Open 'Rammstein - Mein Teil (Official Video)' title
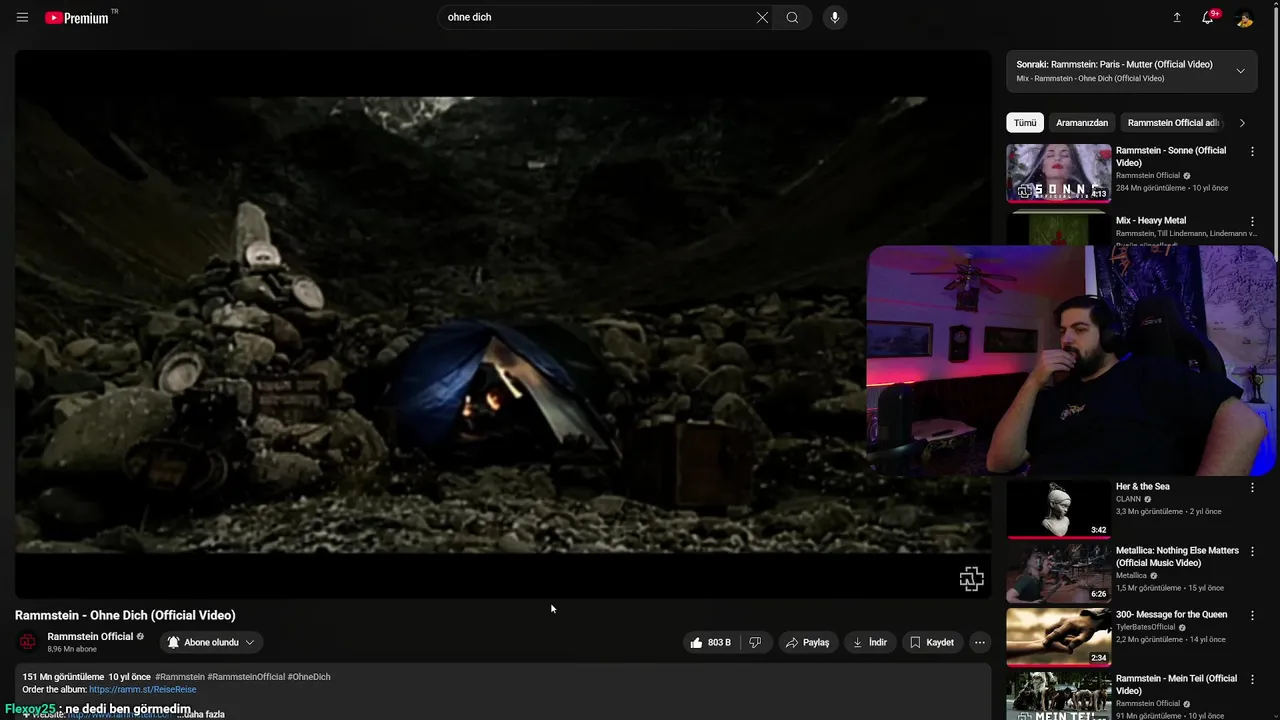This screenshot has height=720, width=1280. pyautogui.click(x=1176, y=684)
